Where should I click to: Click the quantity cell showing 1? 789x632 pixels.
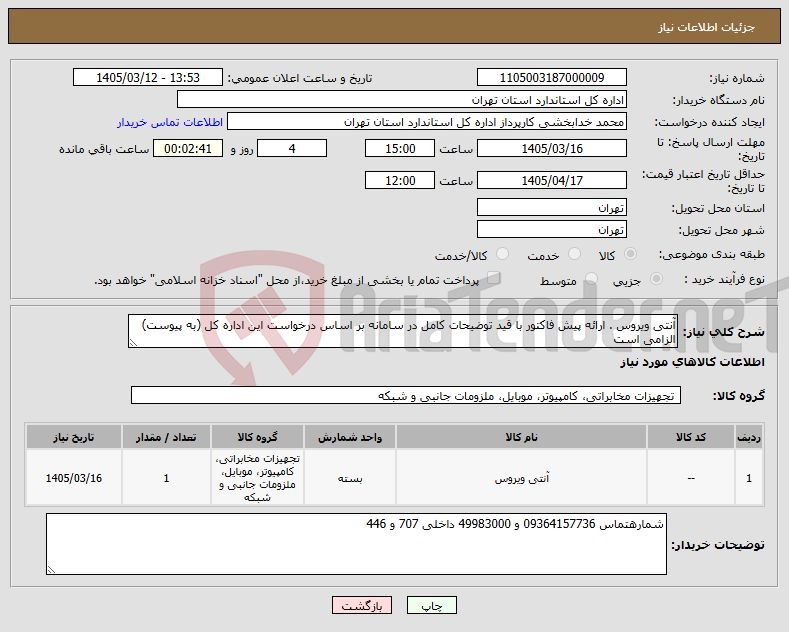166,478
